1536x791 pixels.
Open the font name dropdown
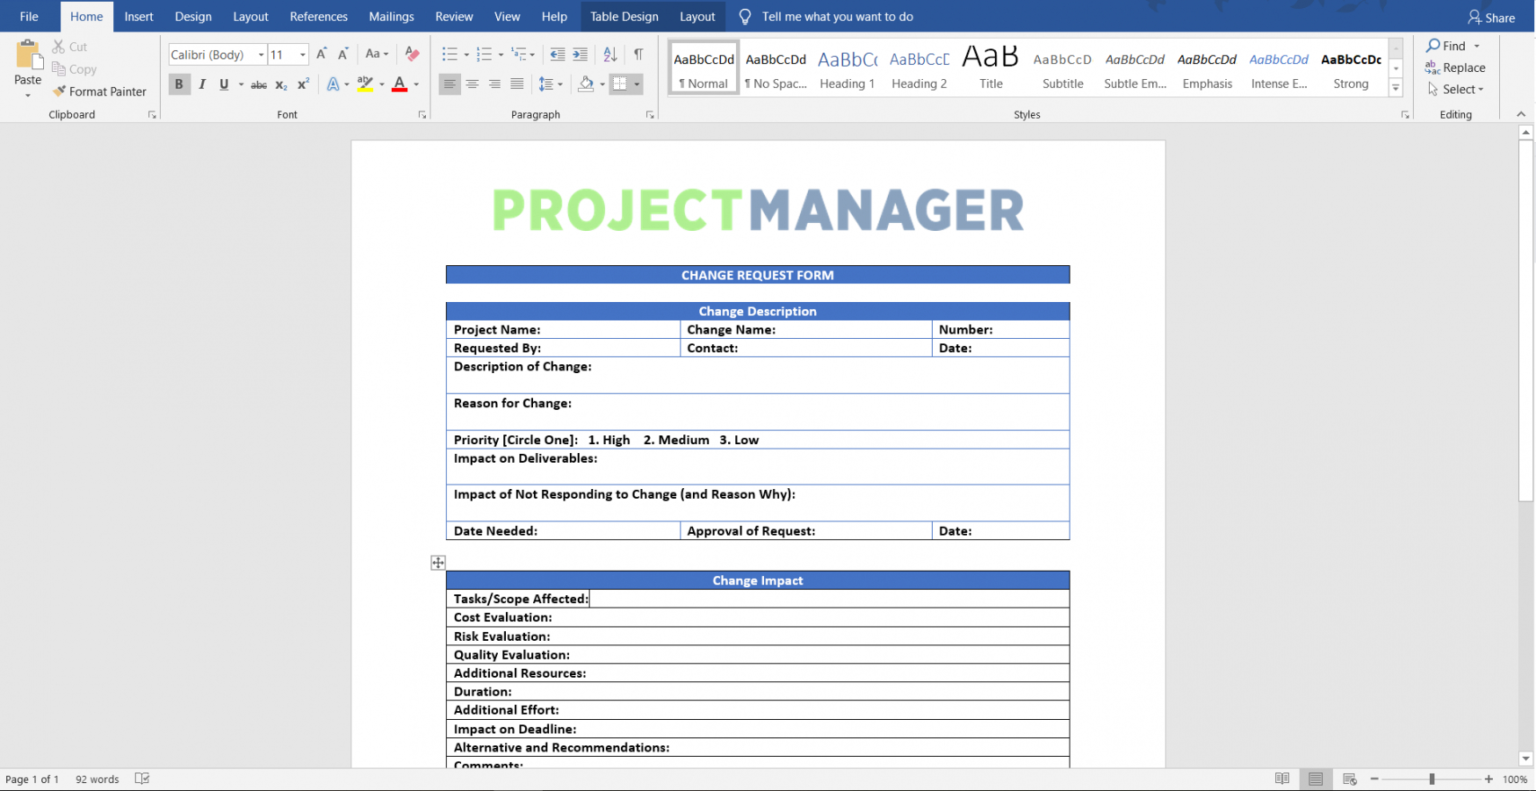pos(259,54)
